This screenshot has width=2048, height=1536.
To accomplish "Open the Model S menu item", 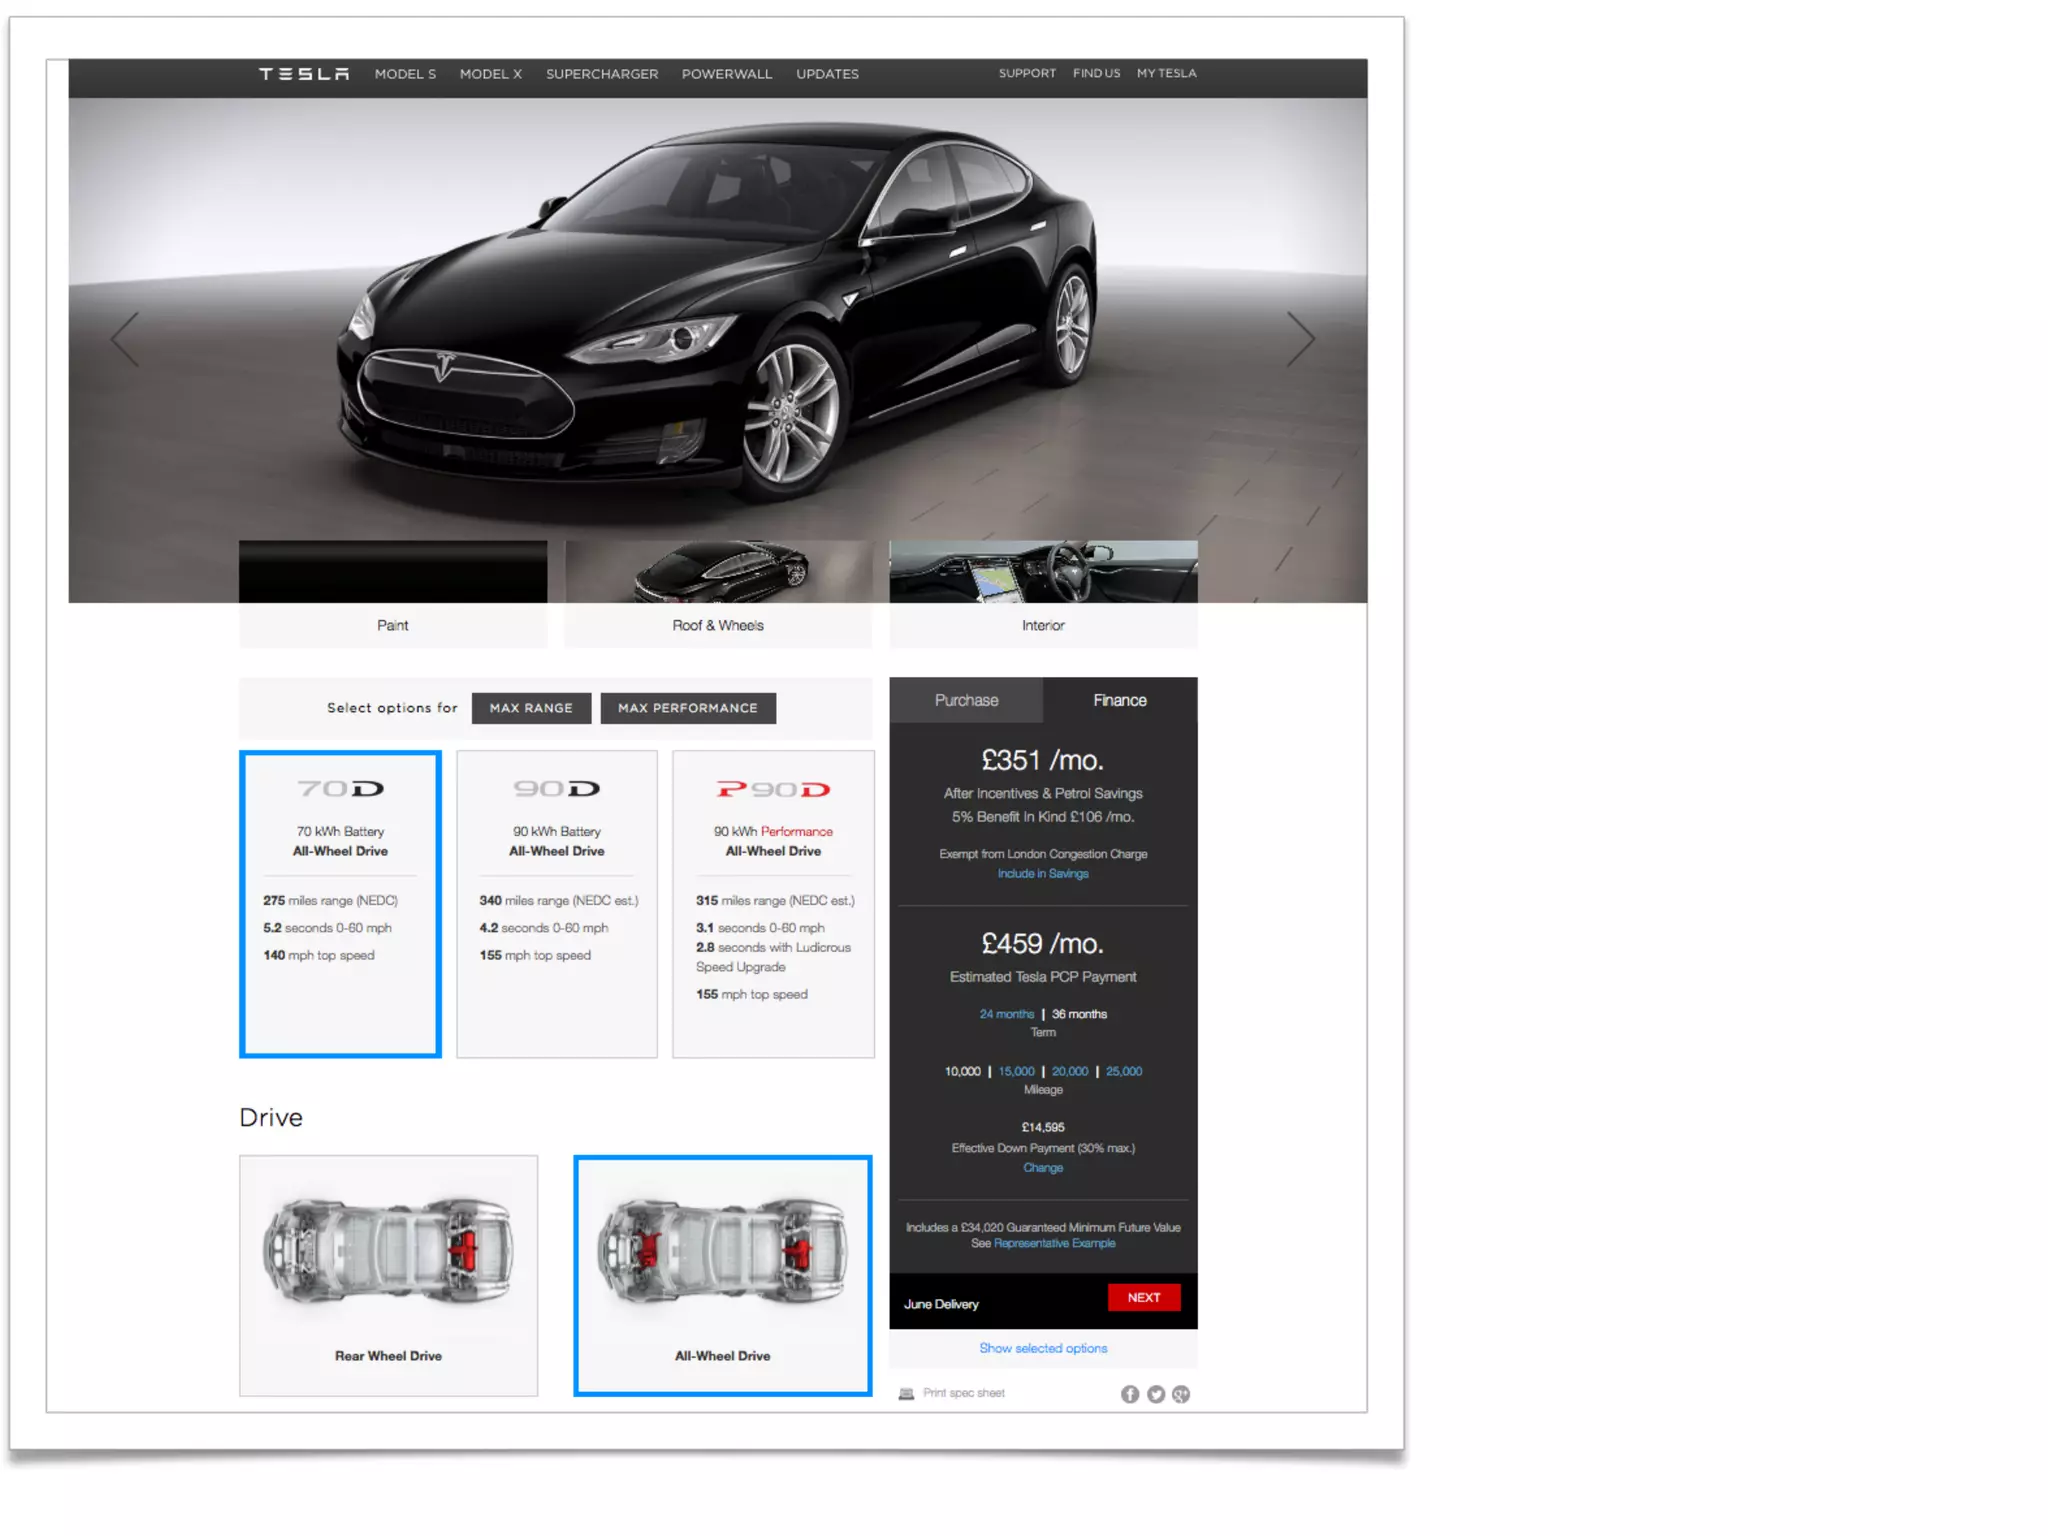I will [405, 74].
